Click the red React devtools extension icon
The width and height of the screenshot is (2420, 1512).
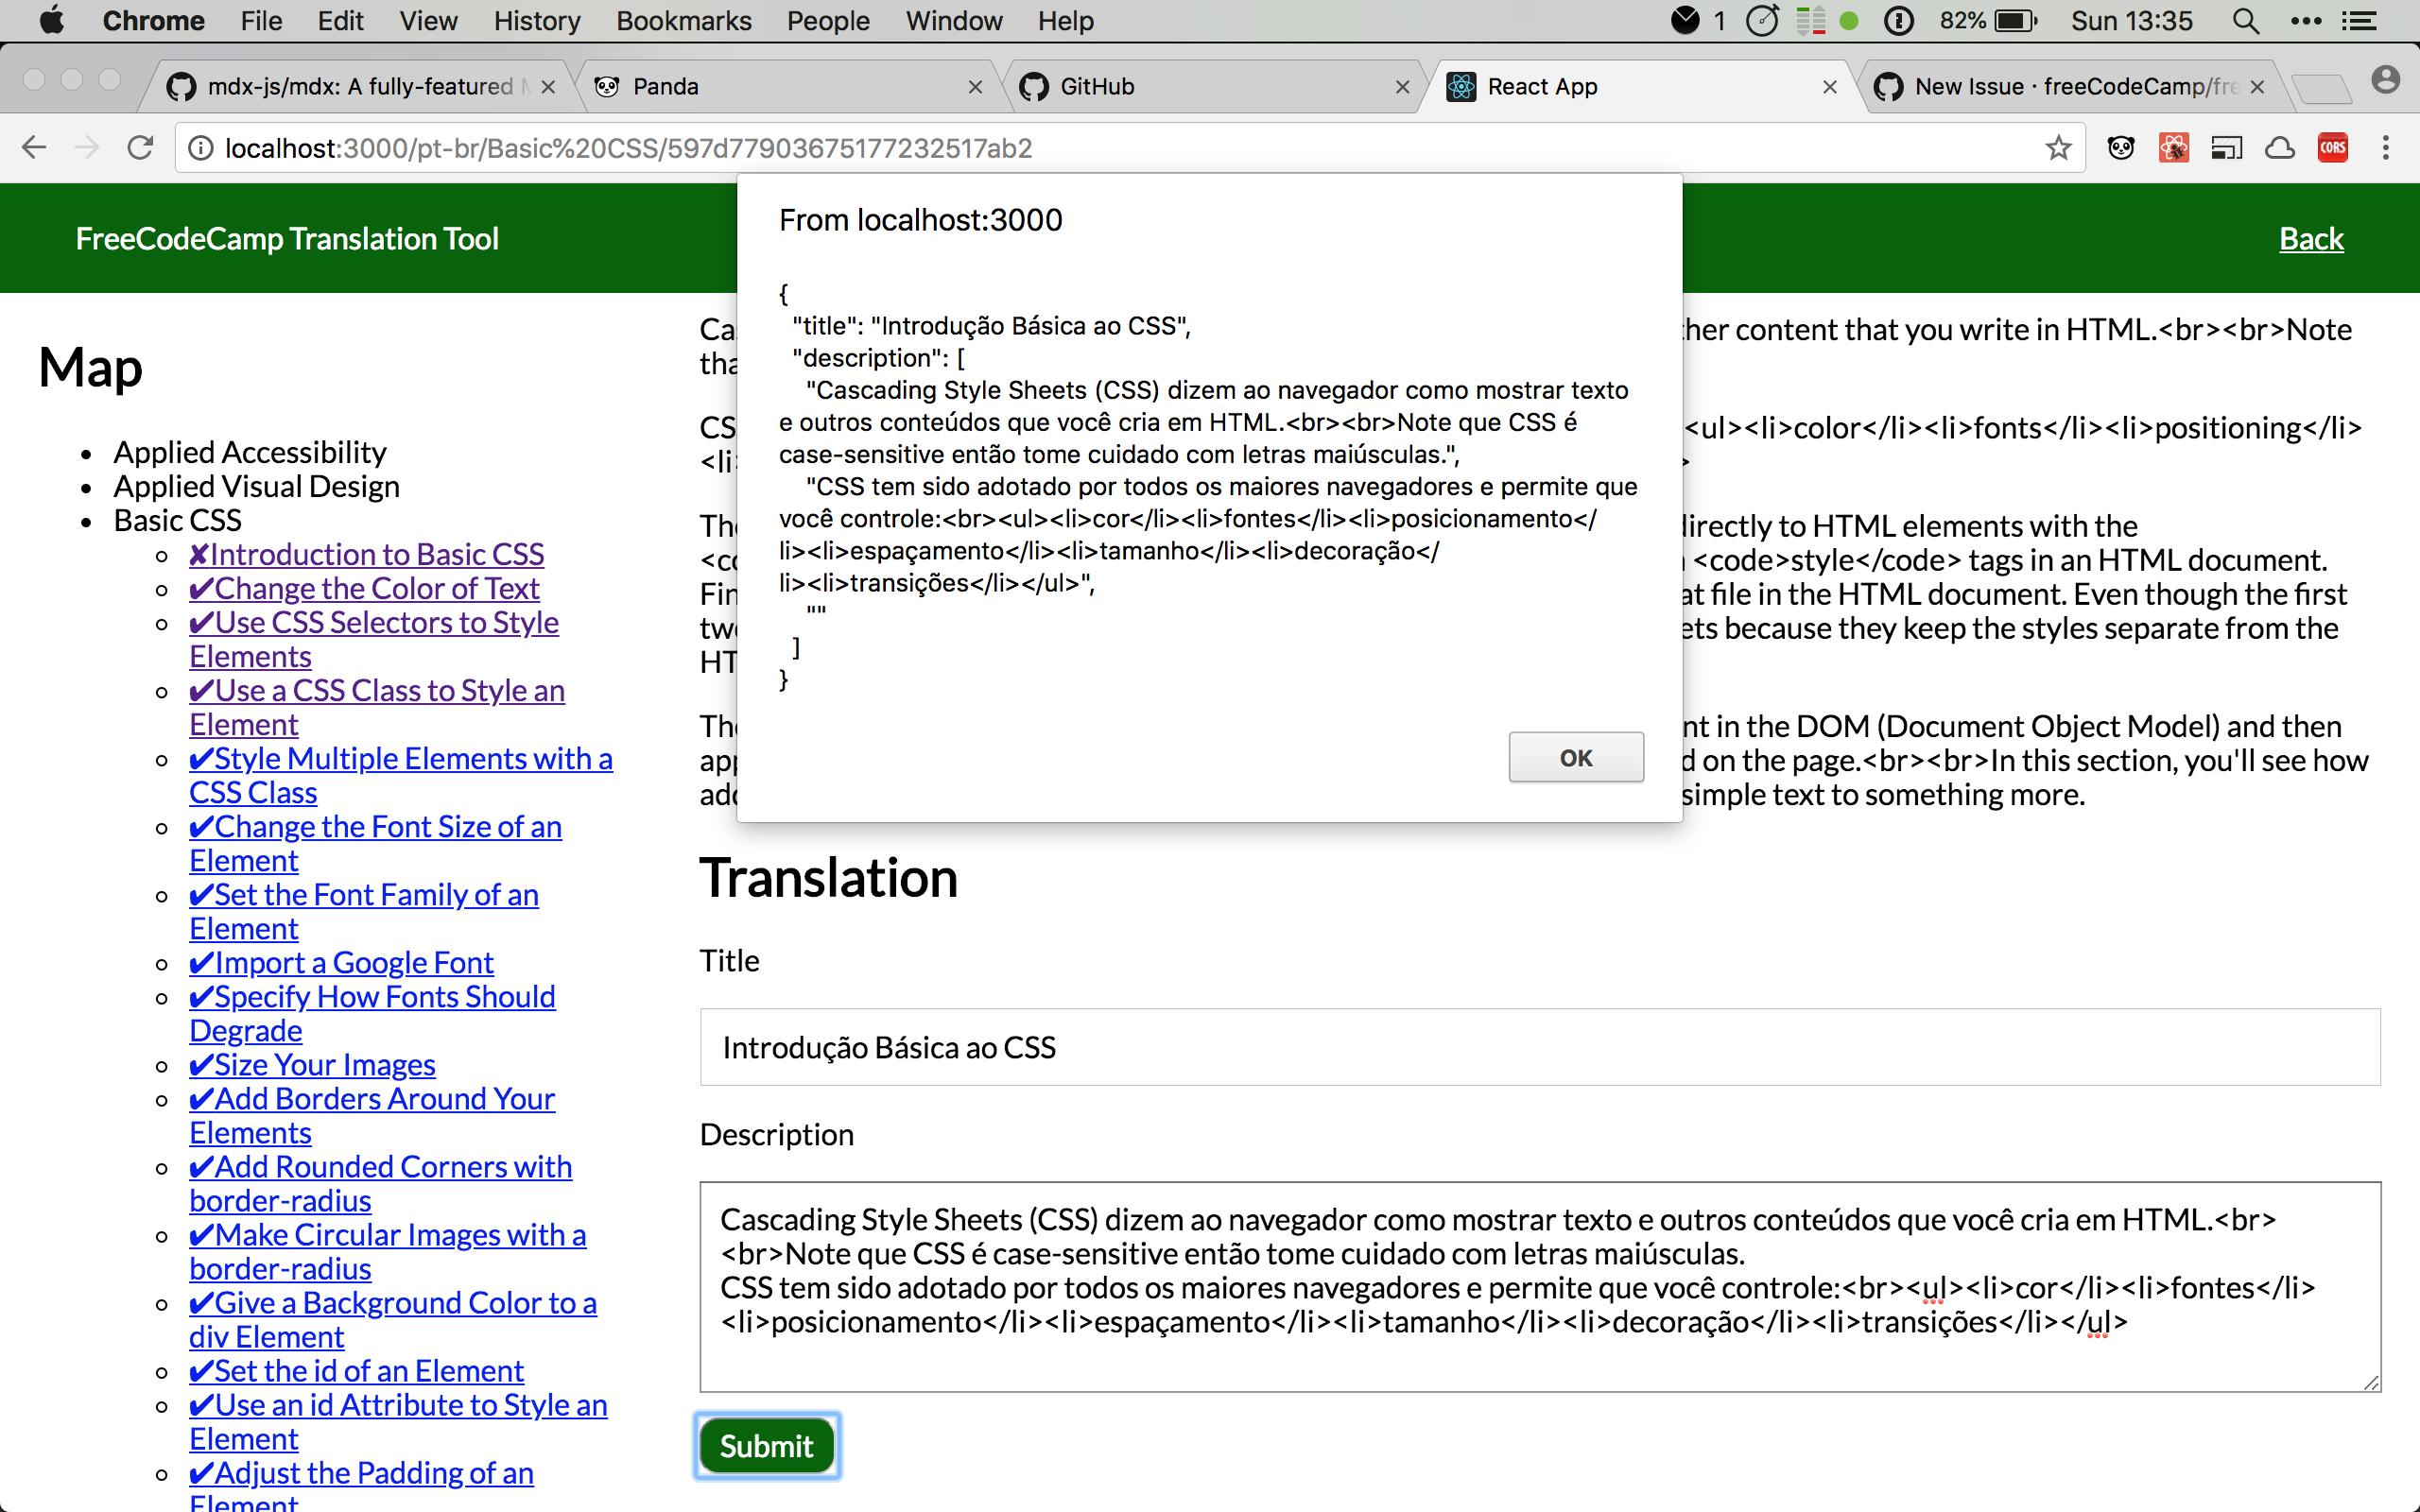point(2173,148)
